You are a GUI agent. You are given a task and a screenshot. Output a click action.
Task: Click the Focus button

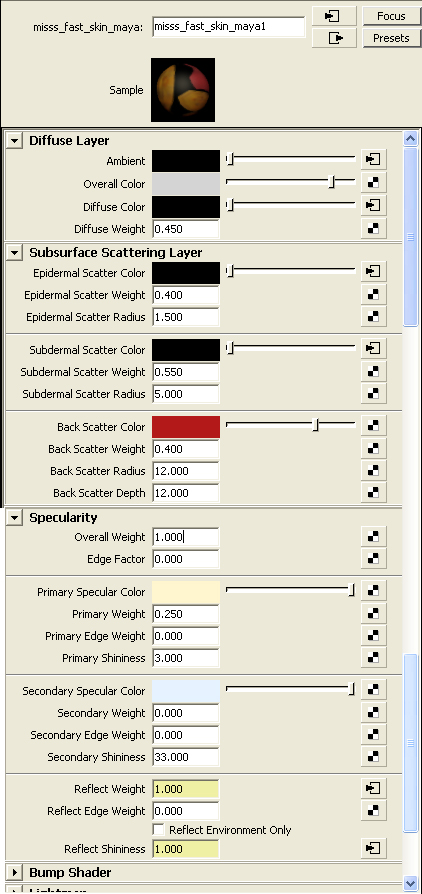point(391,16)
